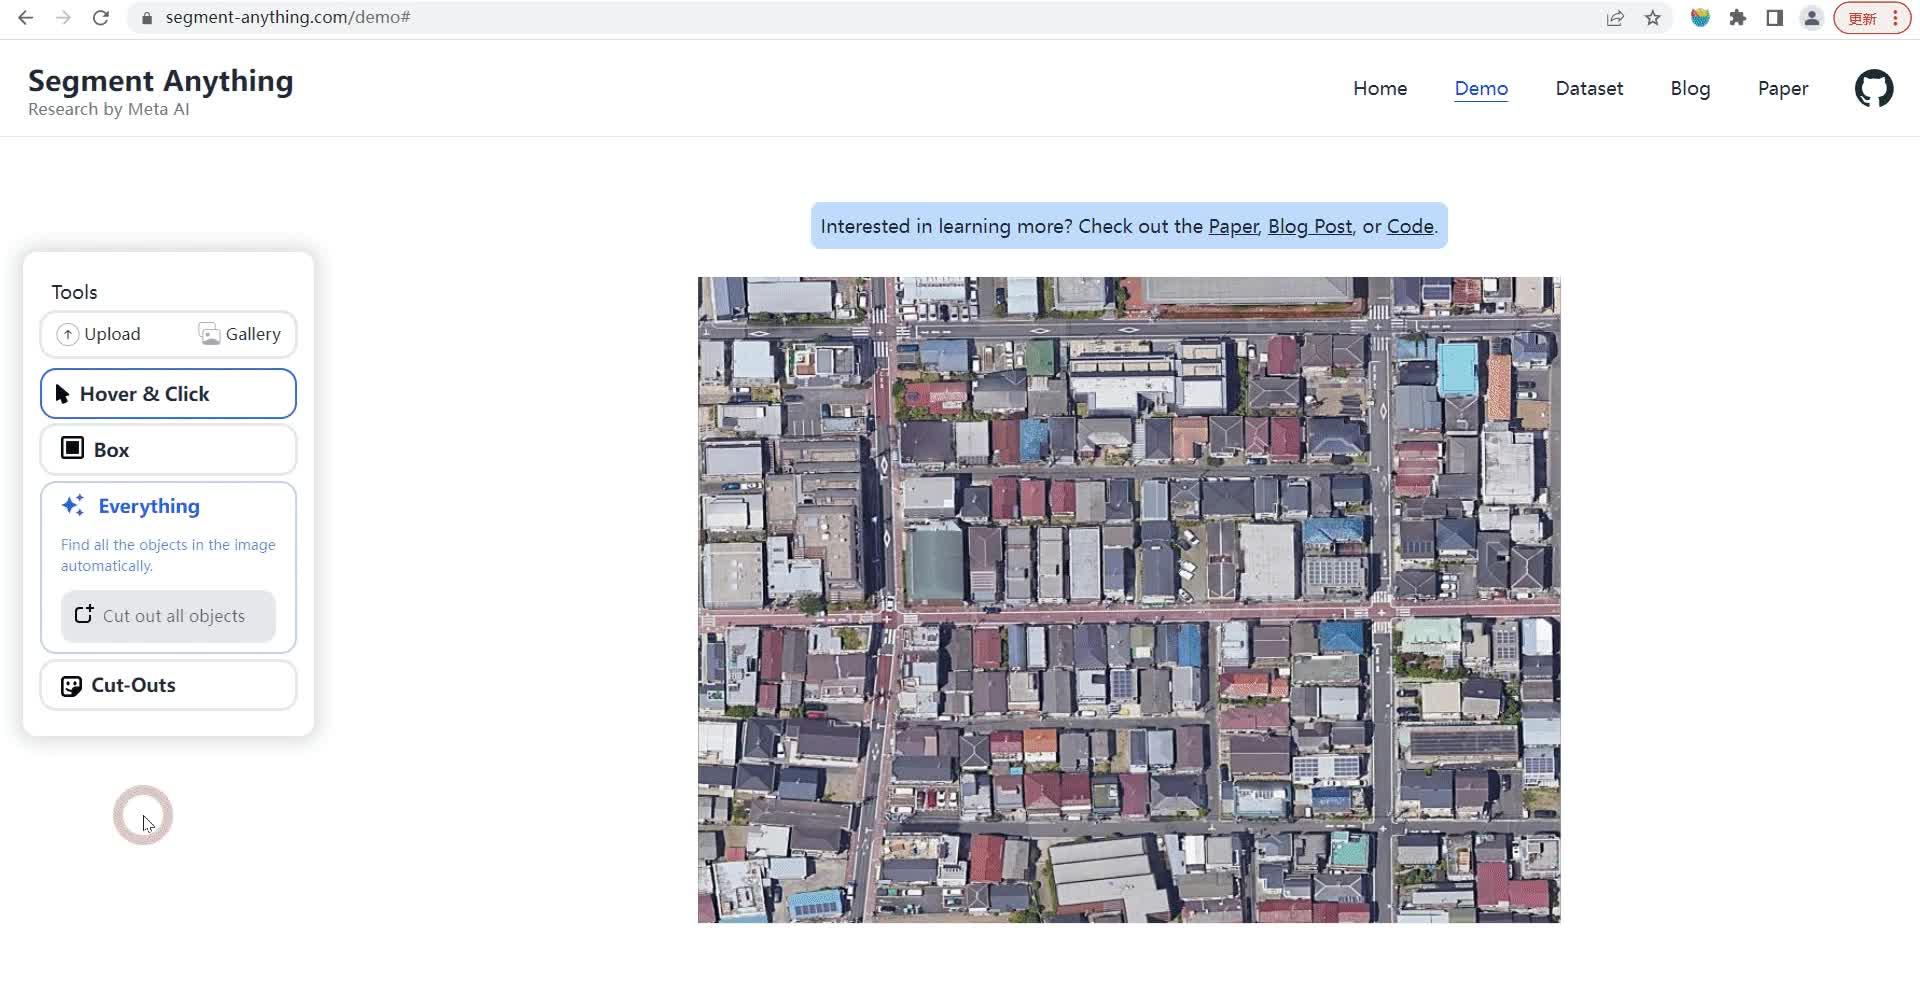Open the GitHub repository icon
Viewport: 1920px width, 992px height.
click(1873, 89)
